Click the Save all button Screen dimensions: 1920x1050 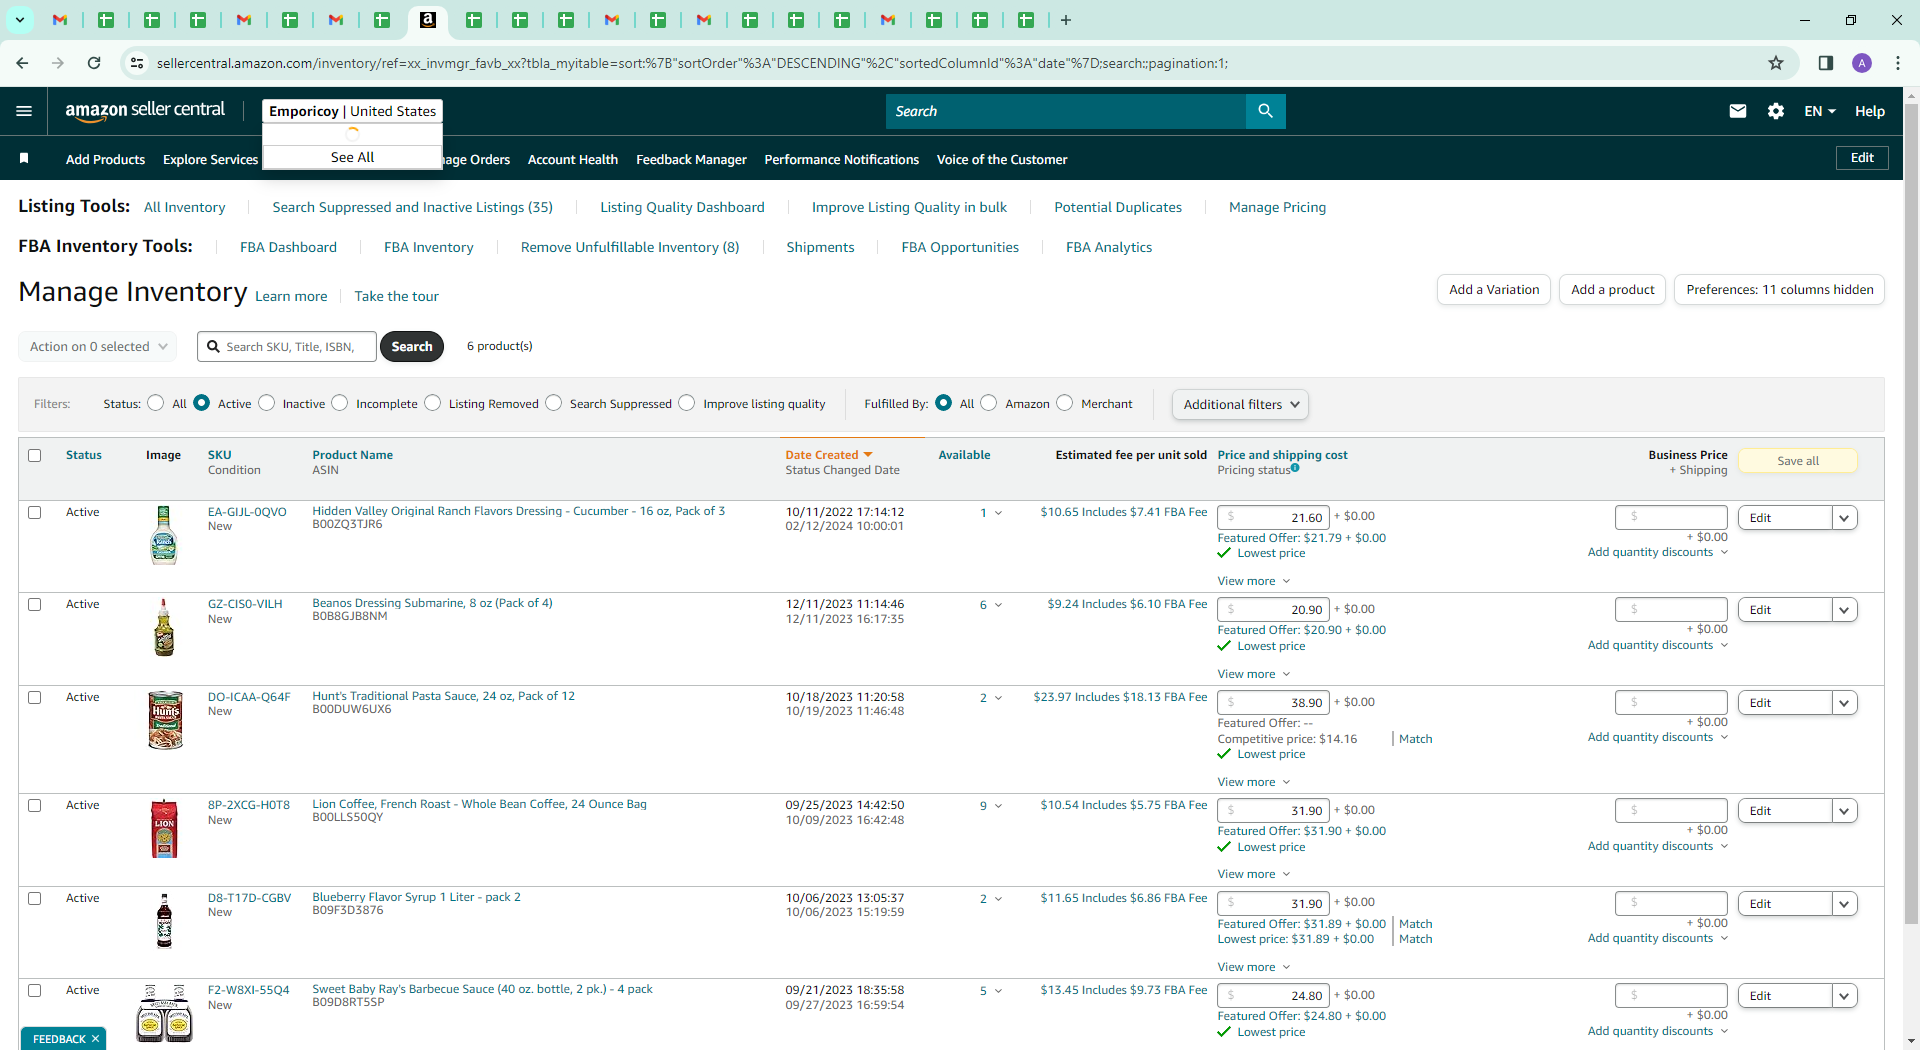coord(1797,461)
